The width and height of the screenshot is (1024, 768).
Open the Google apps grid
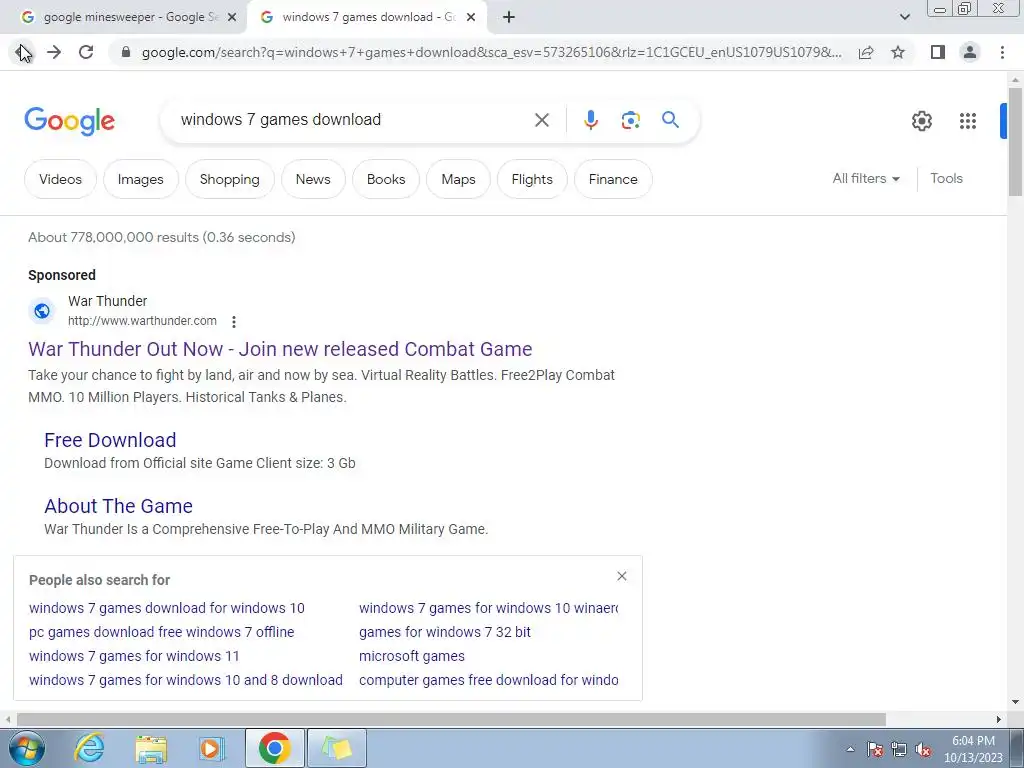(x=968, y=121)
